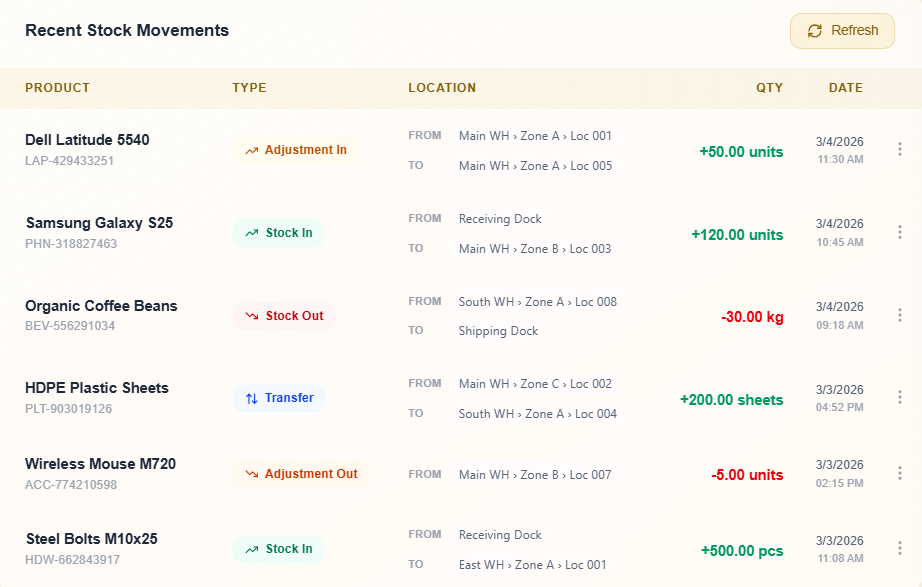Open more options for Wireless Mouse M720 row
The width and height of the screenshot is (922, 587).
click(x=900, y=473)
